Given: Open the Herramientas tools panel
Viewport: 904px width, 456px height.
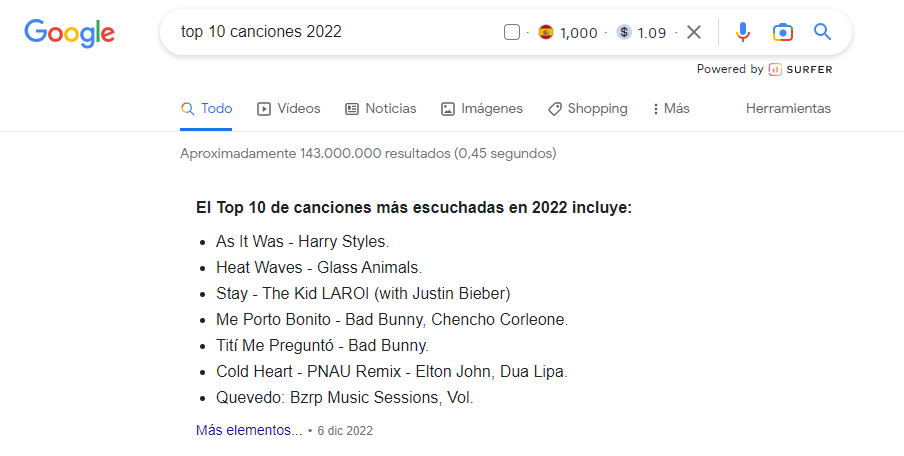Looking at the screenshot, I should coord(788,108).
